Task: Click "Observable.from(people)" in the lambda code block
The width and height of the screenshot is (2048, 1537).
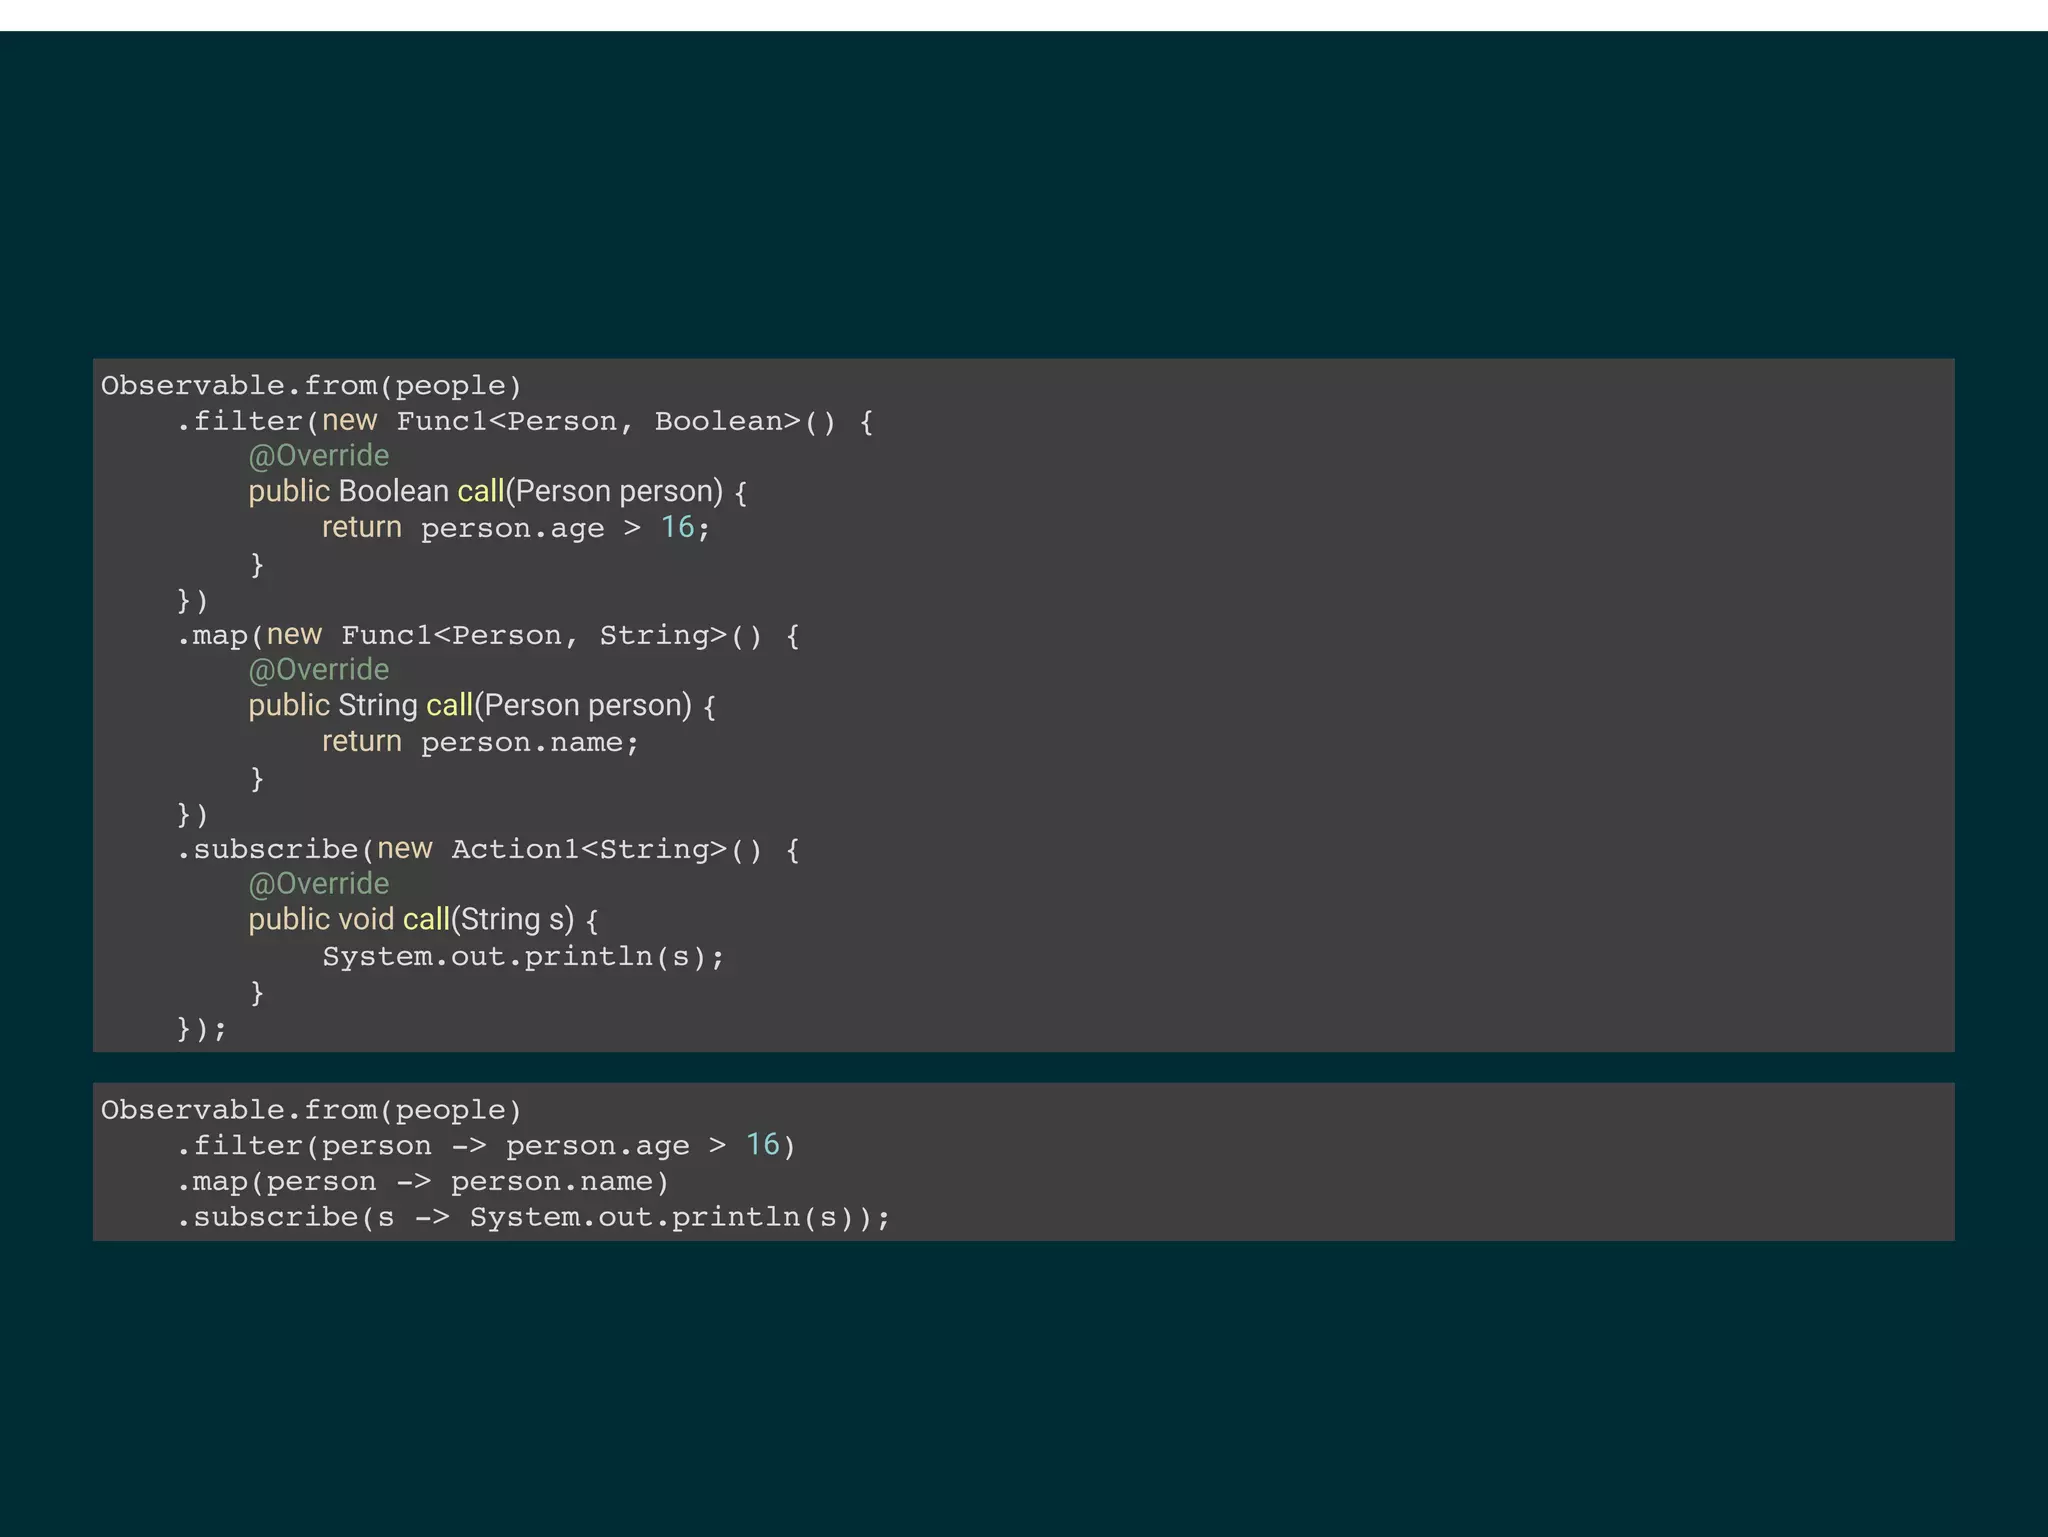Action: [x=311, y=1110]
